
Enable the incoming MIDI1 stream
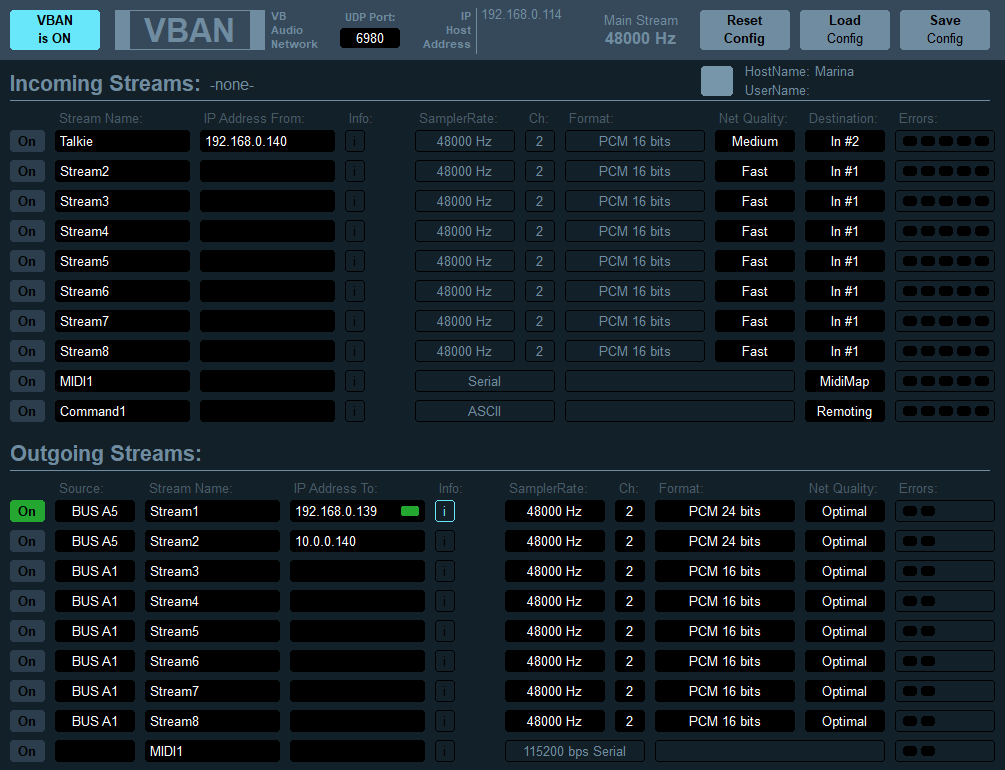[x=27, y=381]
